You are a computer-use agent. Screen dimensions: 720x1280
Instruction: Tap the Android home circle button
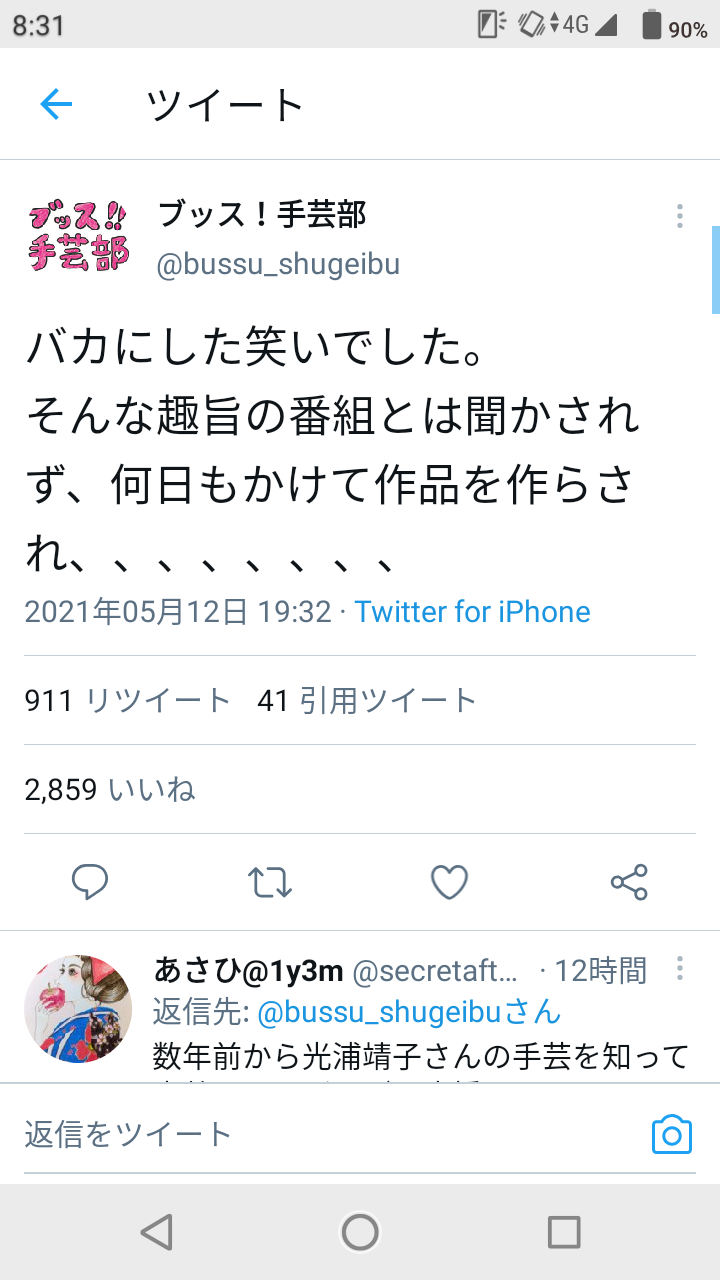[x=360, y=1232]
